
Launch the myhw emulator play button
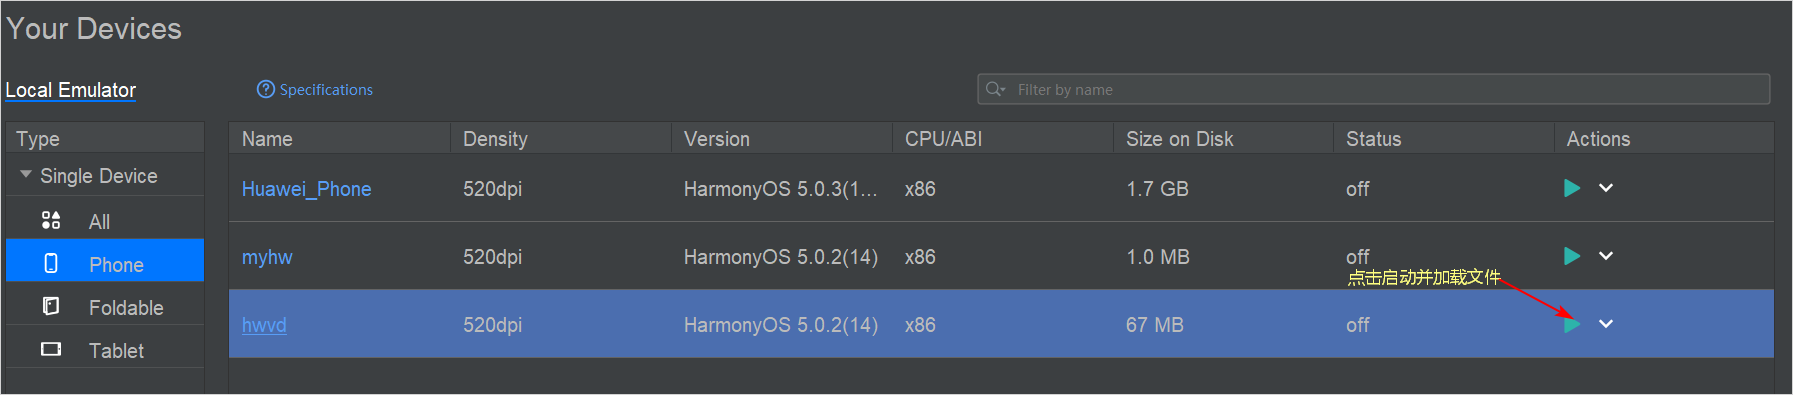click(x=1571, y=256)
